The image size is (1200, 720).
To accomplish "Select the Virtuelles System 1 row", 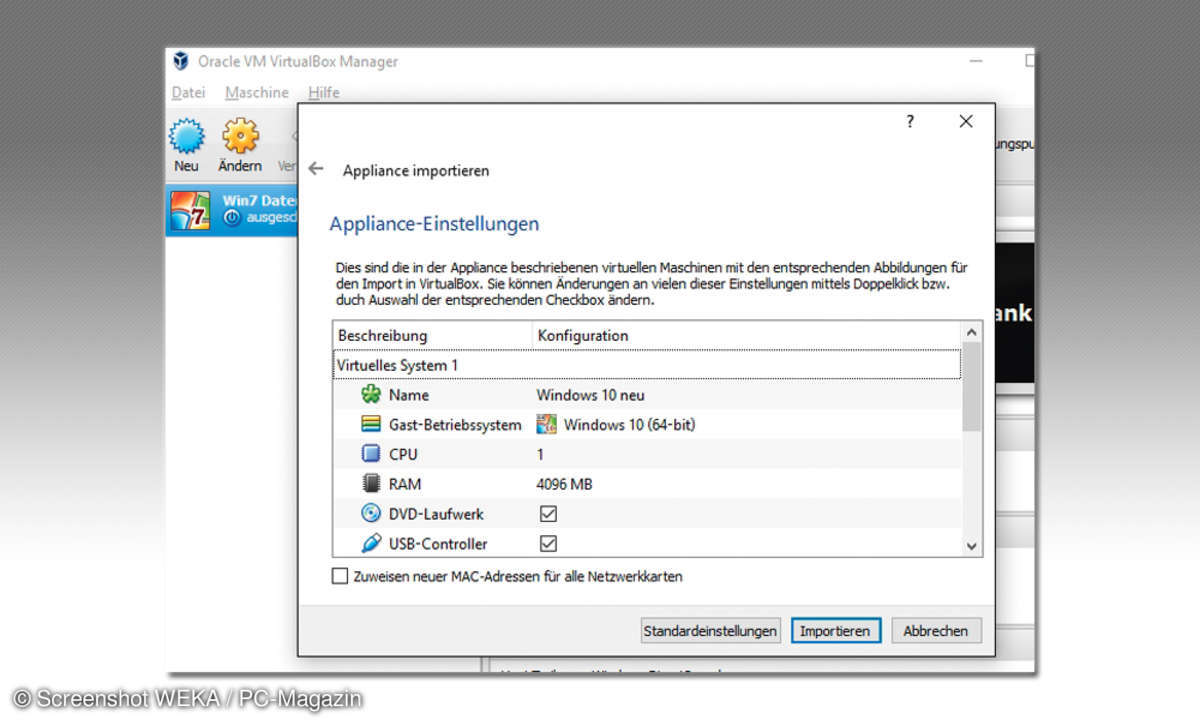I will point(647,365).
